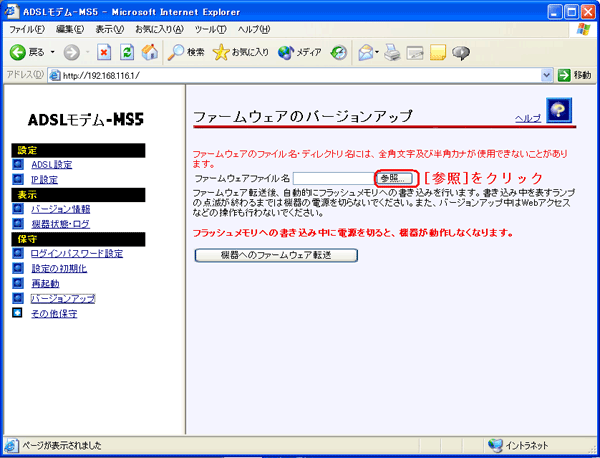
Task: Open the ヘルプ(H) menu
Action: pyautogui.click(x=254, y=29)
